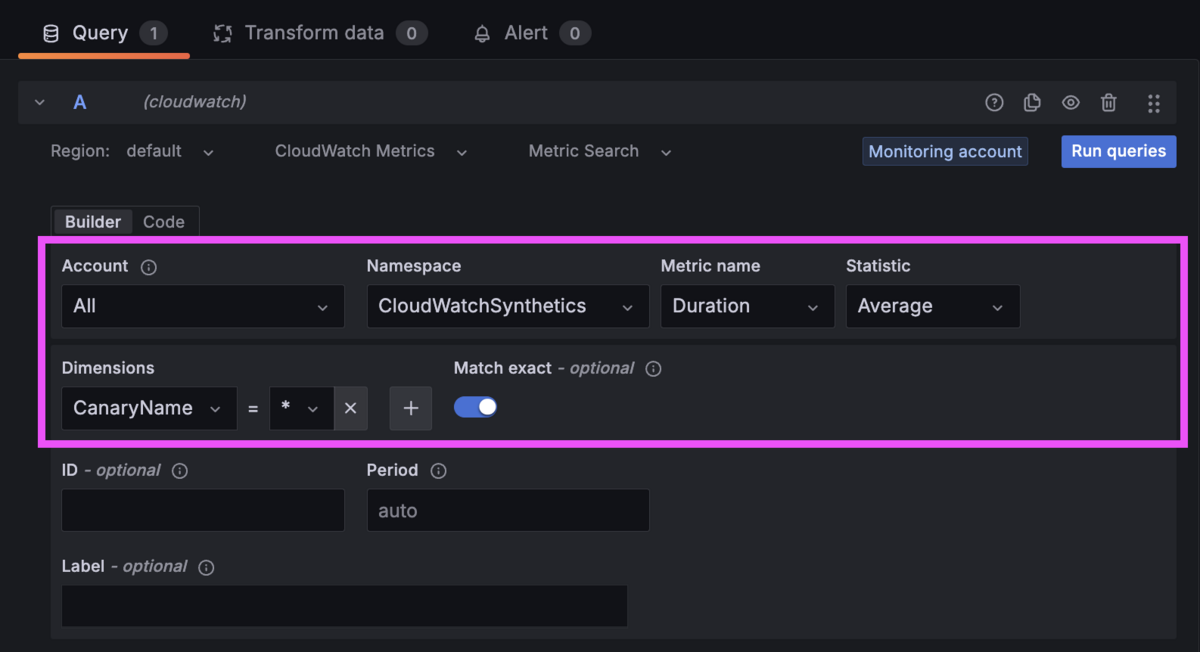Click the Run queries button
This screenshot has width=1200, height=652.
tap(1118, 151)
